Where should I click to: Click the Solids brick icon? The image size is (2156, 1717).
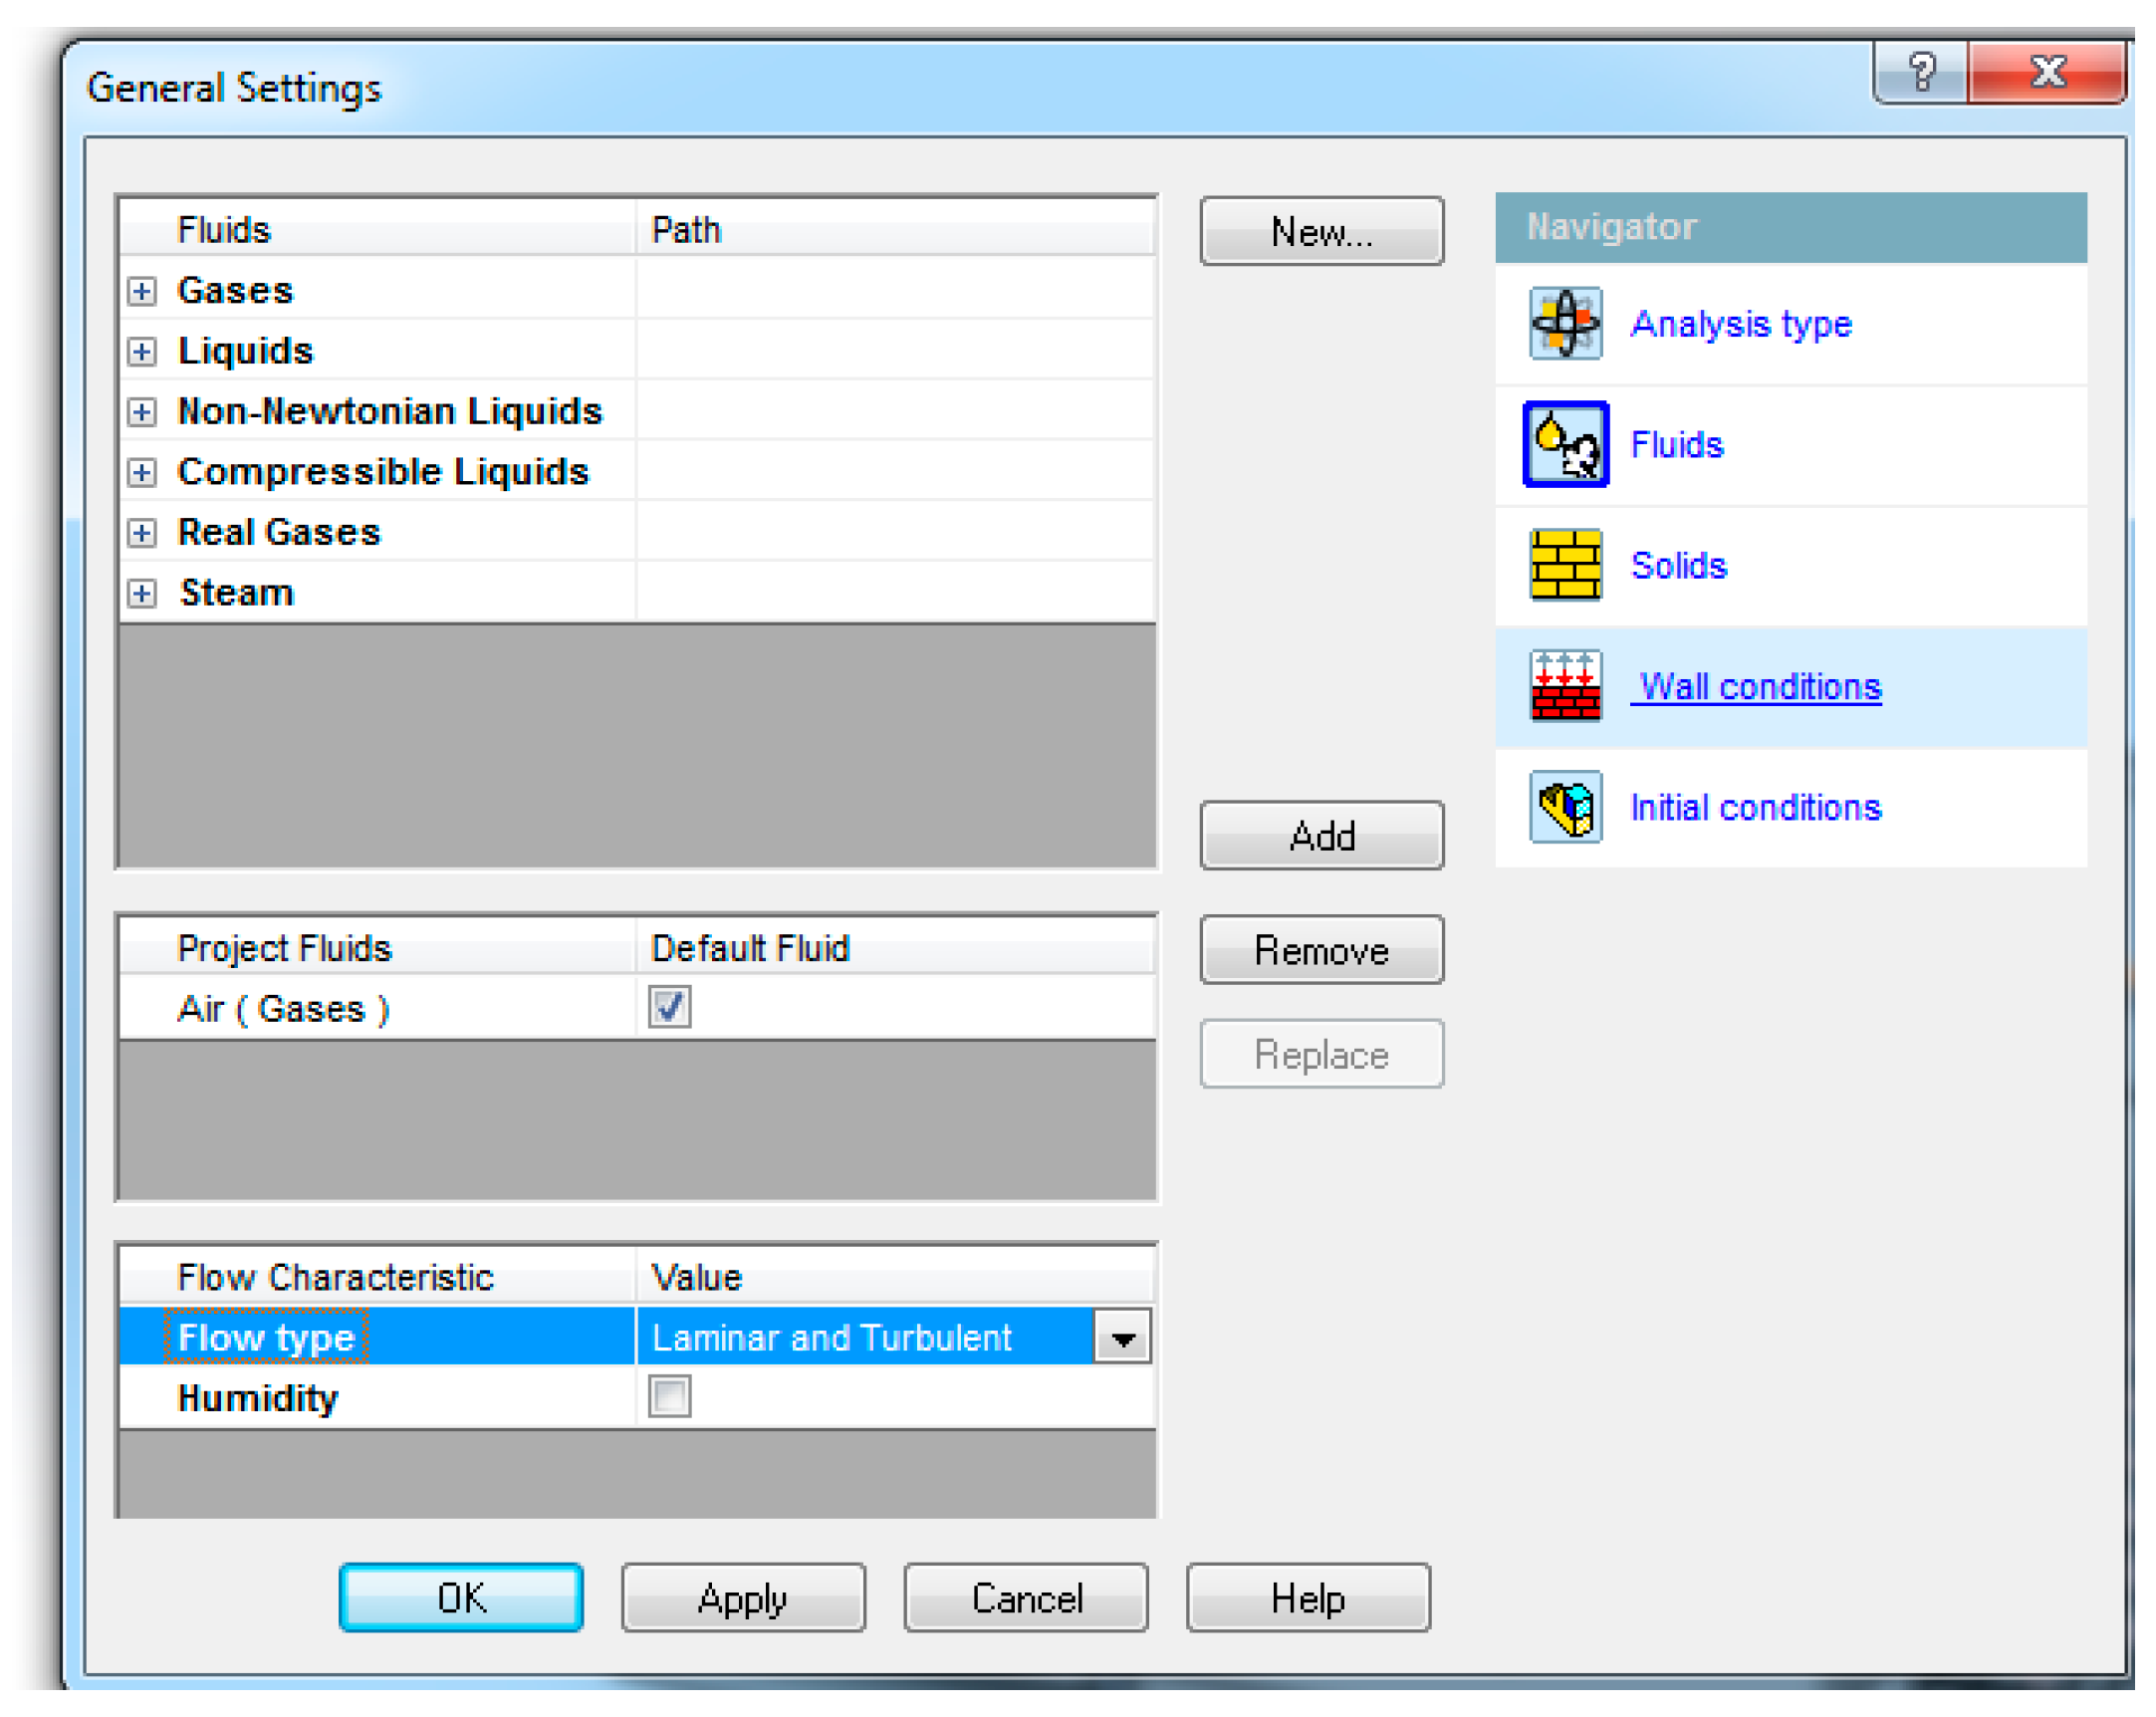coord(1565,566)
